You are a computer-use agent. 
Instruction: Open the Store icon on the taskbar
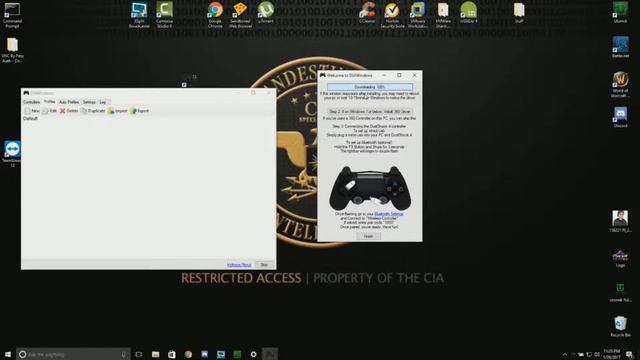point(172,354)
